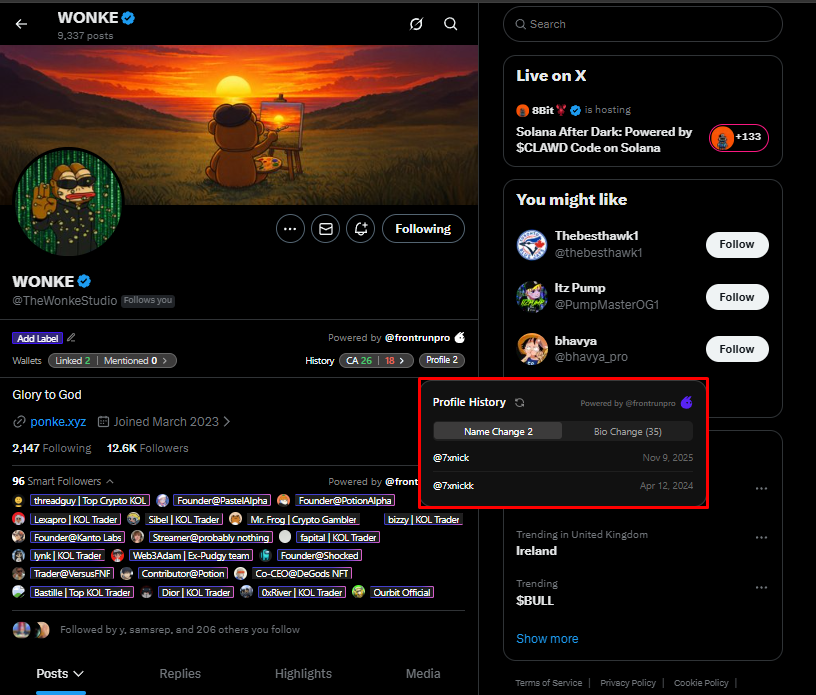Open more options for $BULL trend

coord(761,587)
